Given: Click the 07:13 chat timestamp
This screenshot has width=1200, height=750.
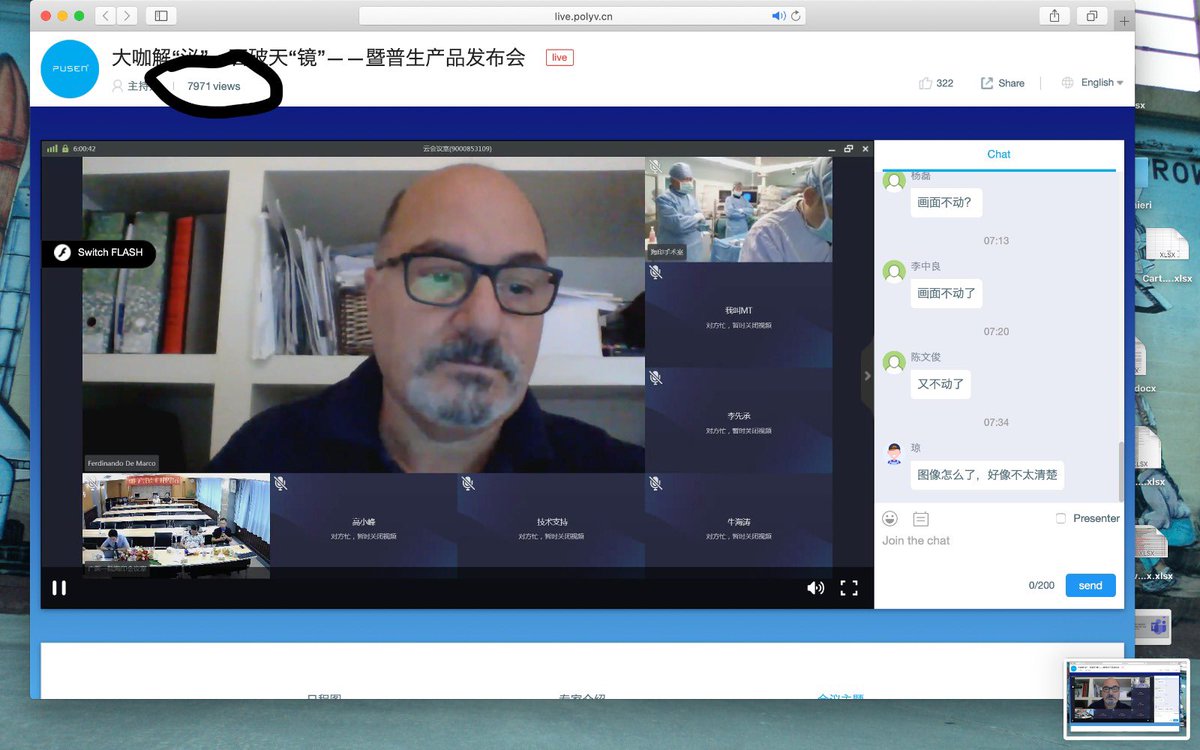Looking at the screenshot, I should [x=996, y=241].
